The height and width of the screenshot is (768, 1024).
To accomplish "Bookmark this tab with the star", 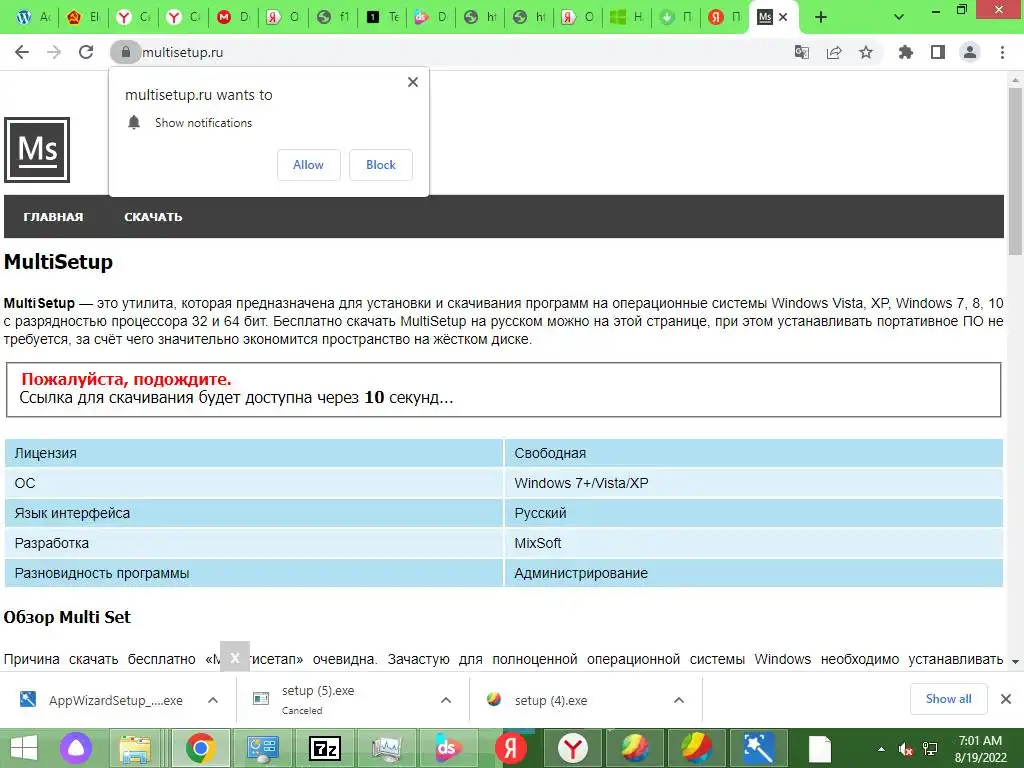I will 866,52.
